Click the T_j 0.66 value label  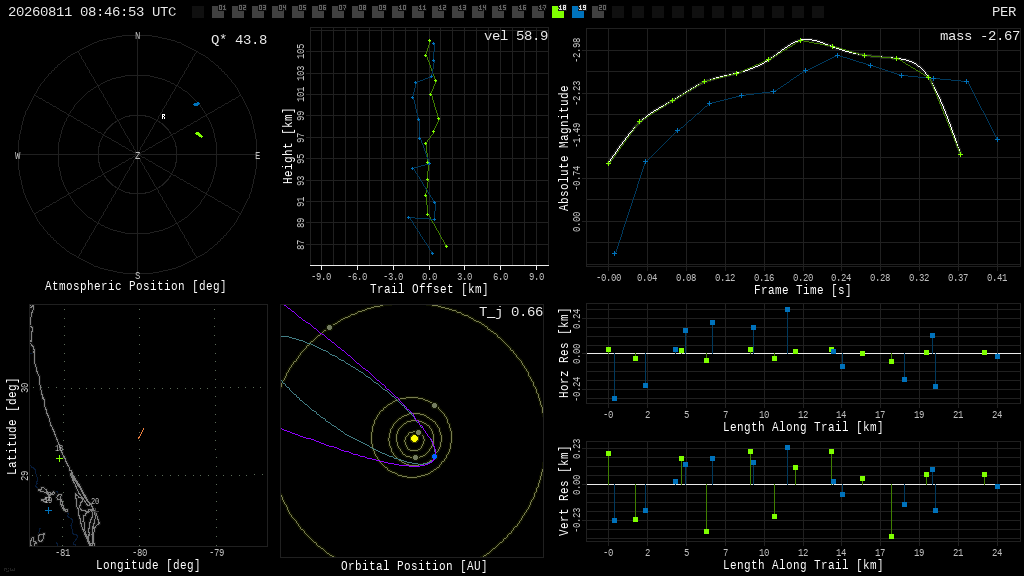coord(511,312)
